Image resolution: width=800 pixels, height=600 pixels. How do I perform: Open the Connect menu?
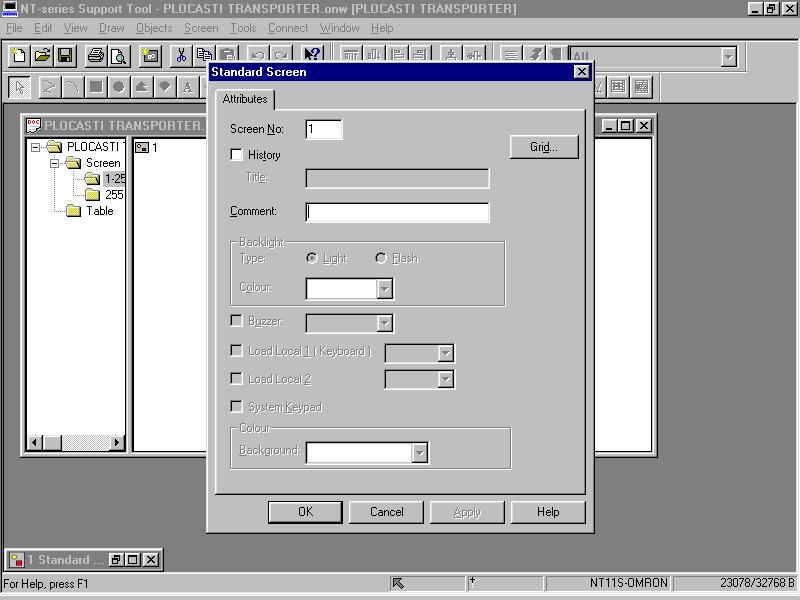click(288, 28)
